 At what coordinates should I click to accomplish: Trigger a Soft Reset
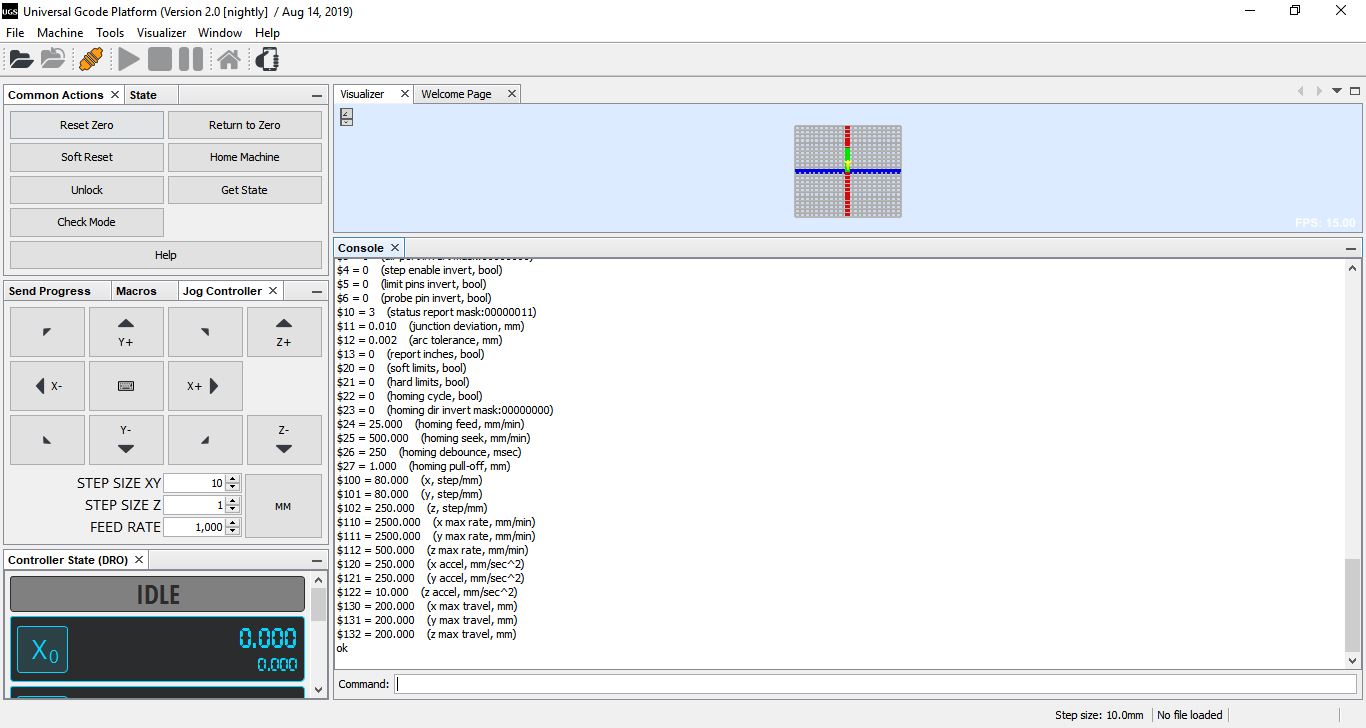87,157
